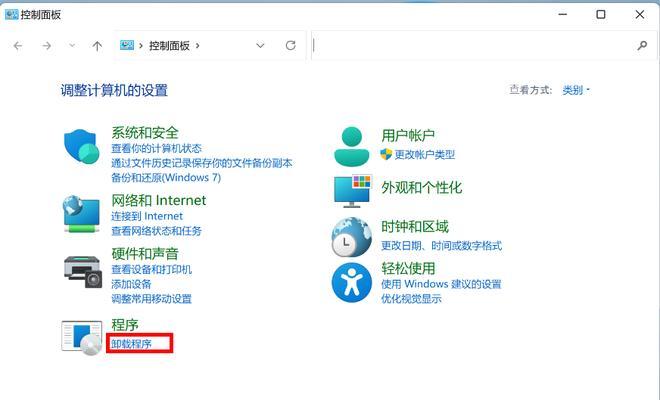Click the 卸载程序 link
Viewport: 660px width, 400px height.
click(131, 344)
